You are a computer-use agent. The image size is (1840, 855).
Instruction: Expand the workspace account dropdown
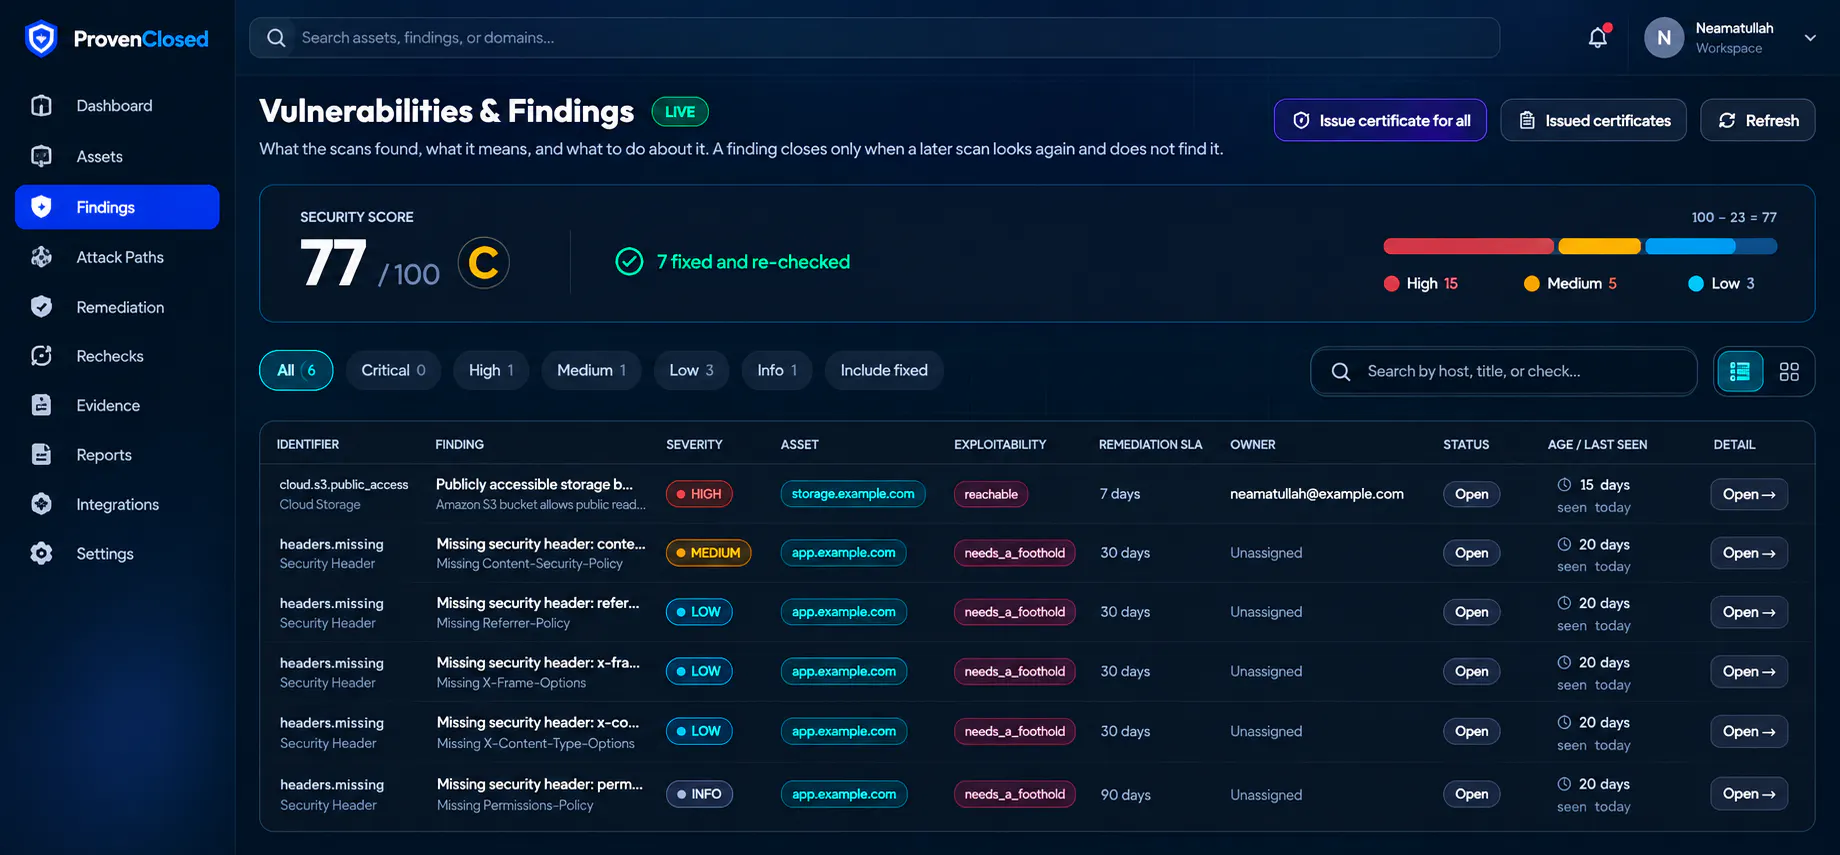click(x=1810, y=38)
